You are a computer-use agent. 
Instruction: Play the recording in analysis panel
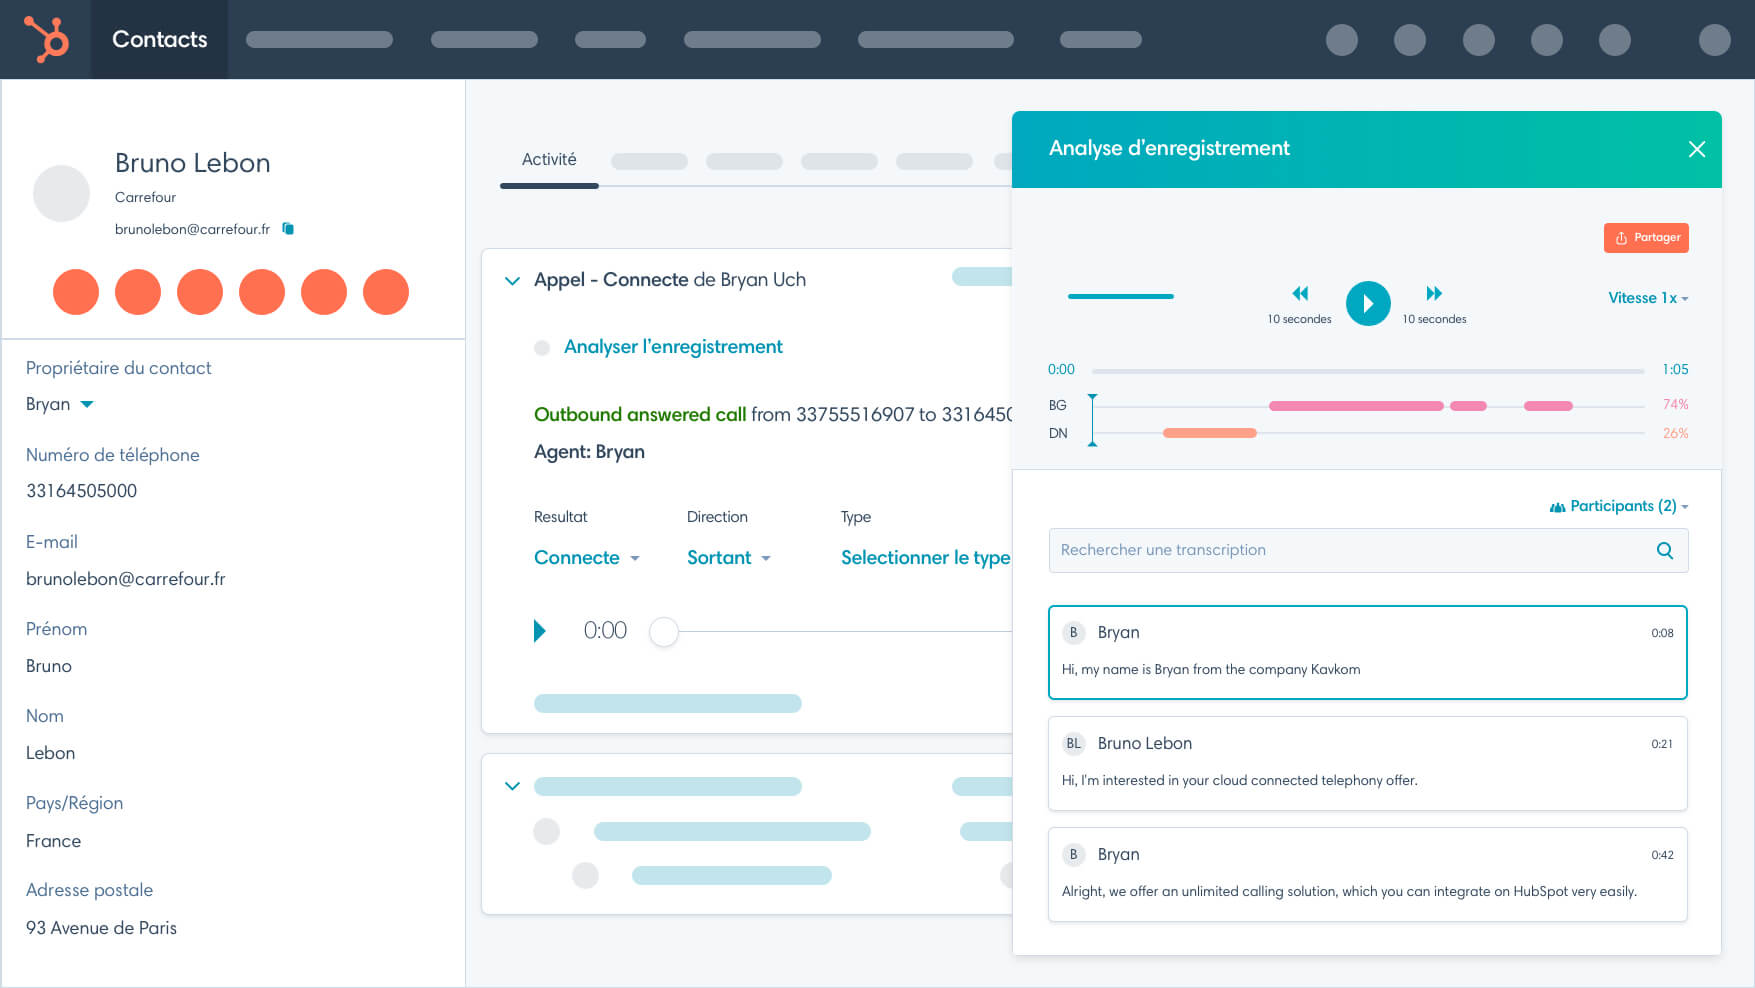1368,304
